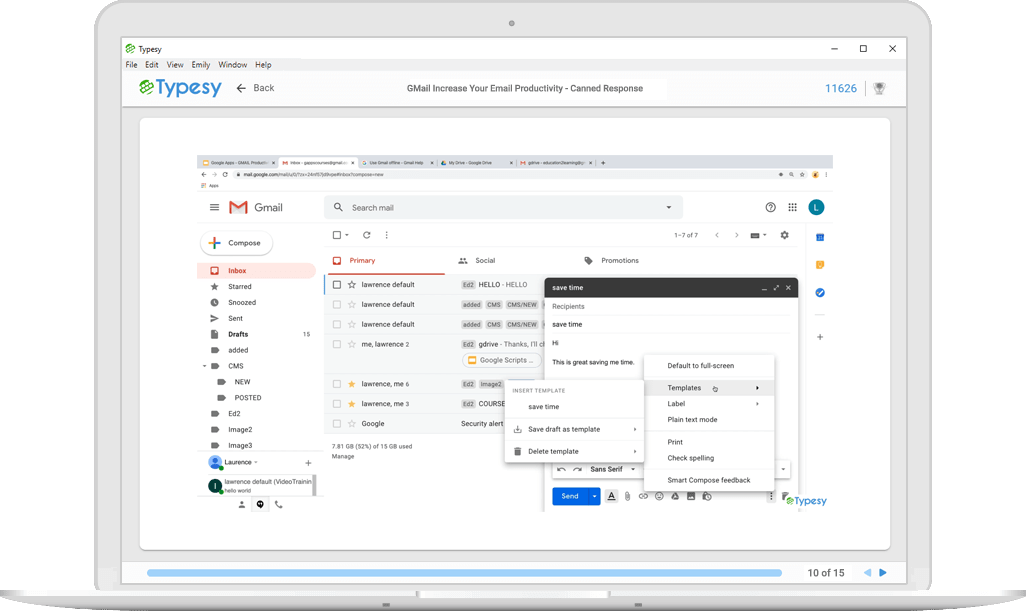Open inbox toolbar more options

(x=386, y=235)
